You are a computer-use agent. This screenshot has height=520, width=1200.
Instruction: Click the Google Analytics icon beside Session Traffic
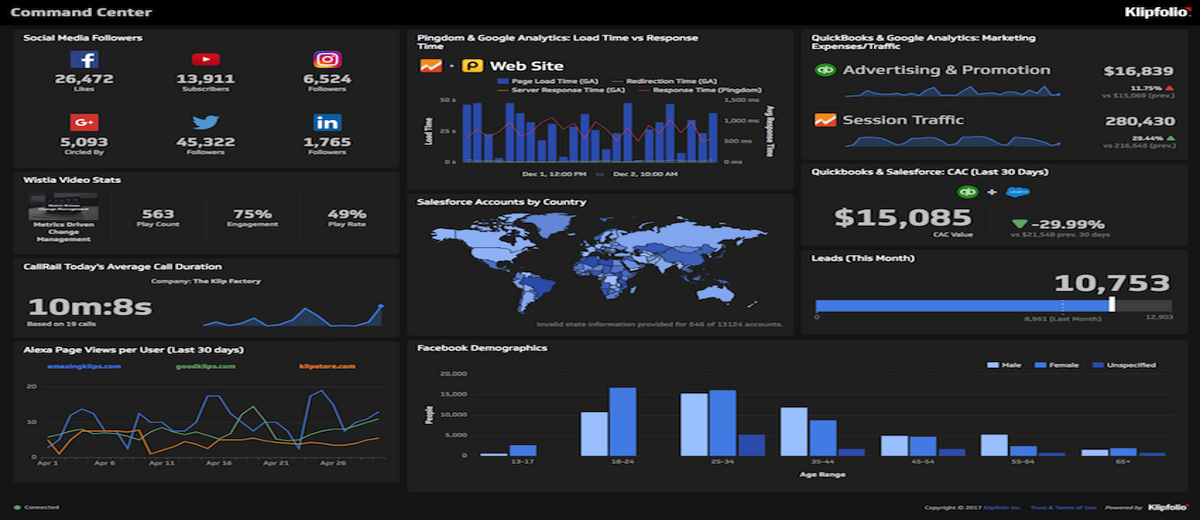click(825, 120)
